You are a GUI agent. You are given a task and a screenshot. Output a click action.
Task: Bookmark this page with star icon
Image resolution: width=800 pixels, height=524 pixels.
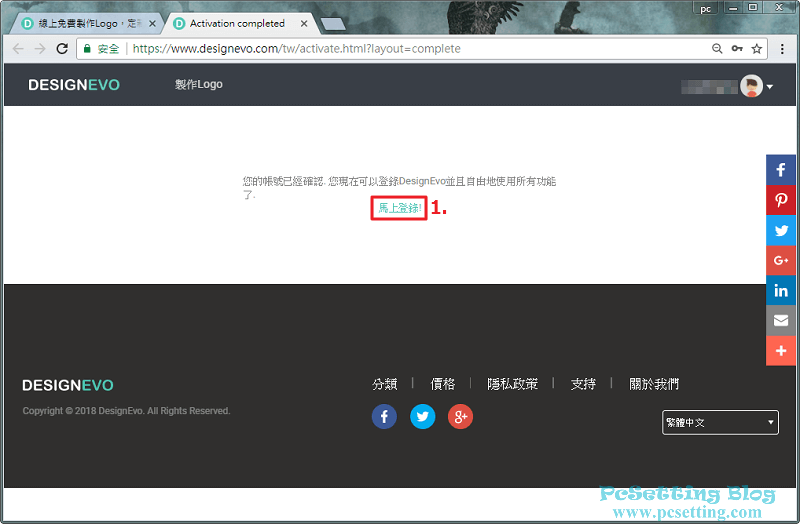point(757,48)
